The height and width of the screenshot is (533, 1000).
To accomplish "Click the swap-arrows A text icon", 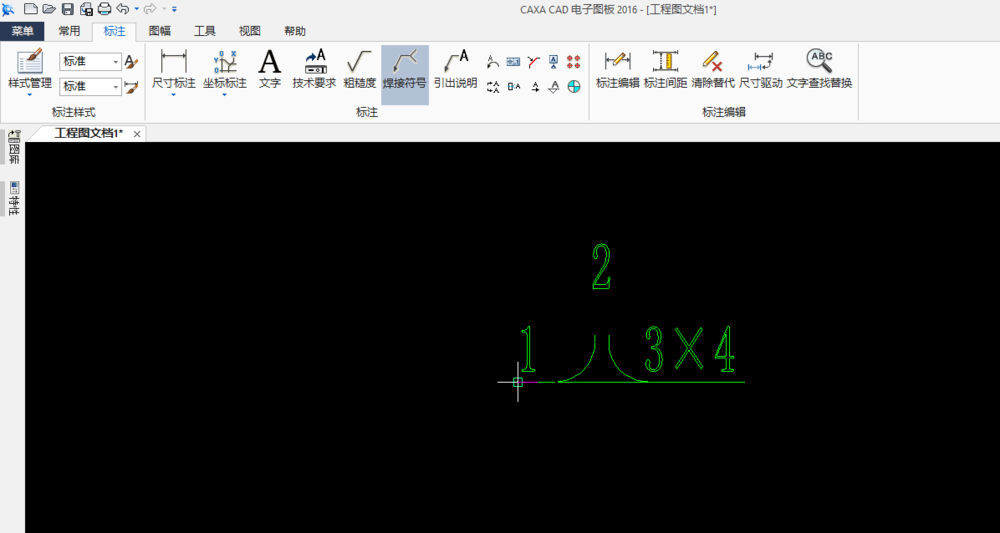I will pyautogui.click(x=492, y=87).
